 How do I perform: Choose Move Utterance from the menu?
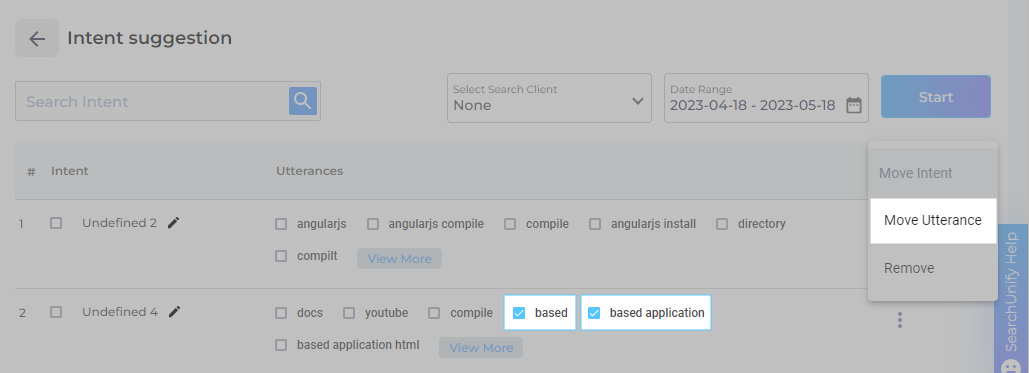[x=933, y=221]
